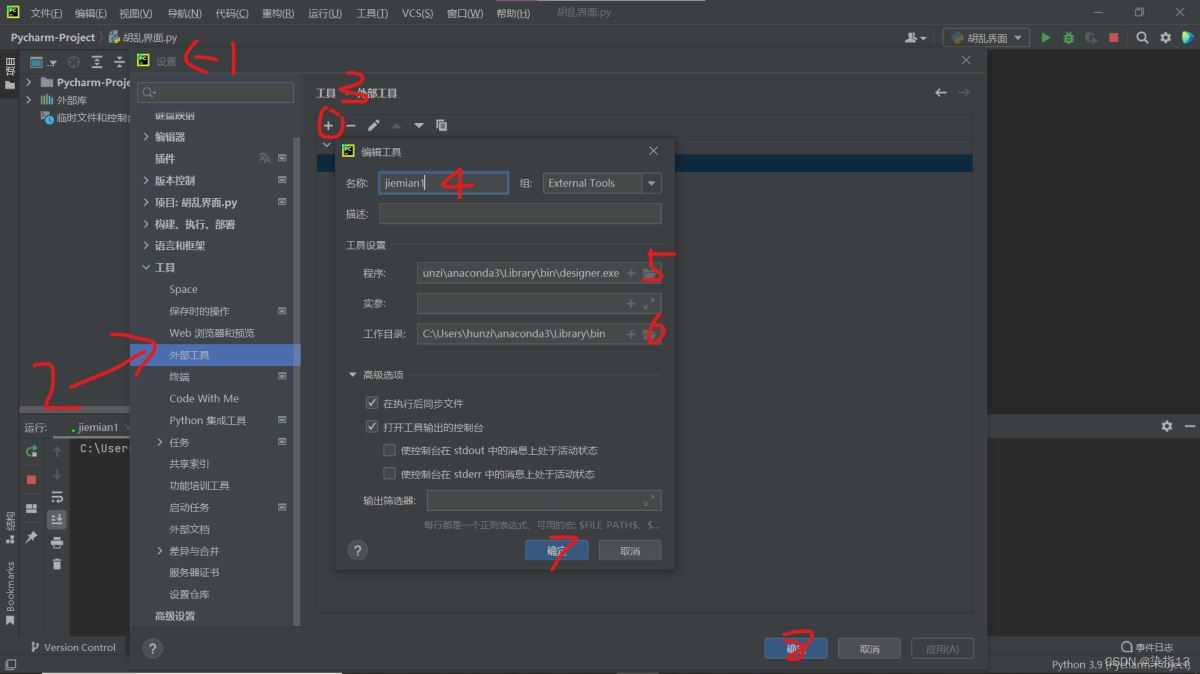The width and height of the screenshot is (1200, 674).
Task: Cancel the Edit Tool dialog
Action: pyautogui.click(x=630, y=550)
